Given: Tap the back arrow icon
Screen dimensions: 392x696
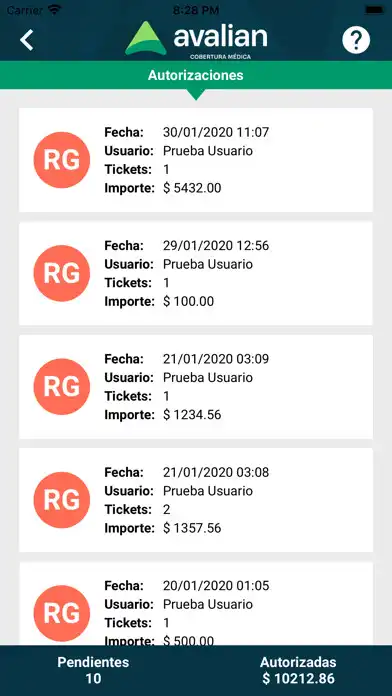Looking at the screenshot, I should 27,40.
